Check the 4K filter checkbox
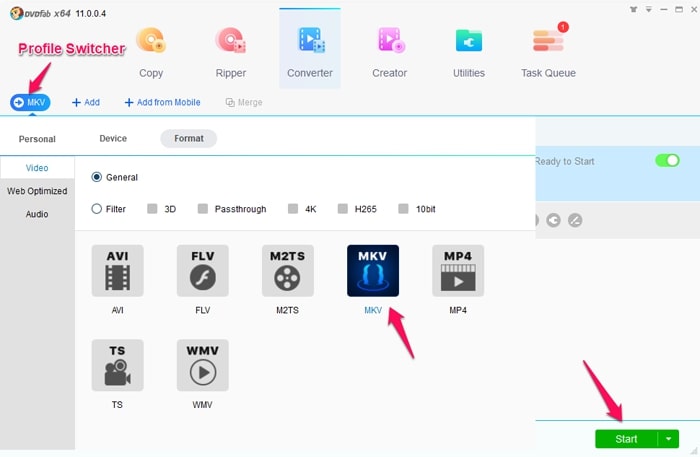Viewport: 700px width, 457px height. coord(293,208)
